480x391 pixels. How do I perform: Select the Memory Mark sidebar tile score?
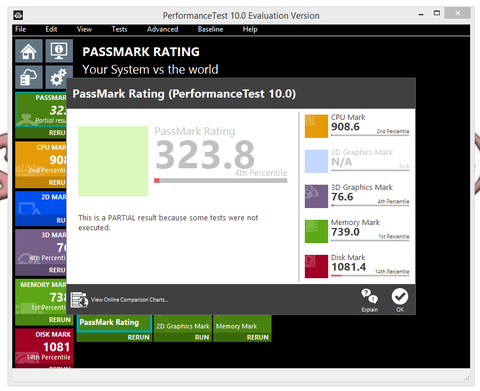pyautogui.click(x=58, y=297)
